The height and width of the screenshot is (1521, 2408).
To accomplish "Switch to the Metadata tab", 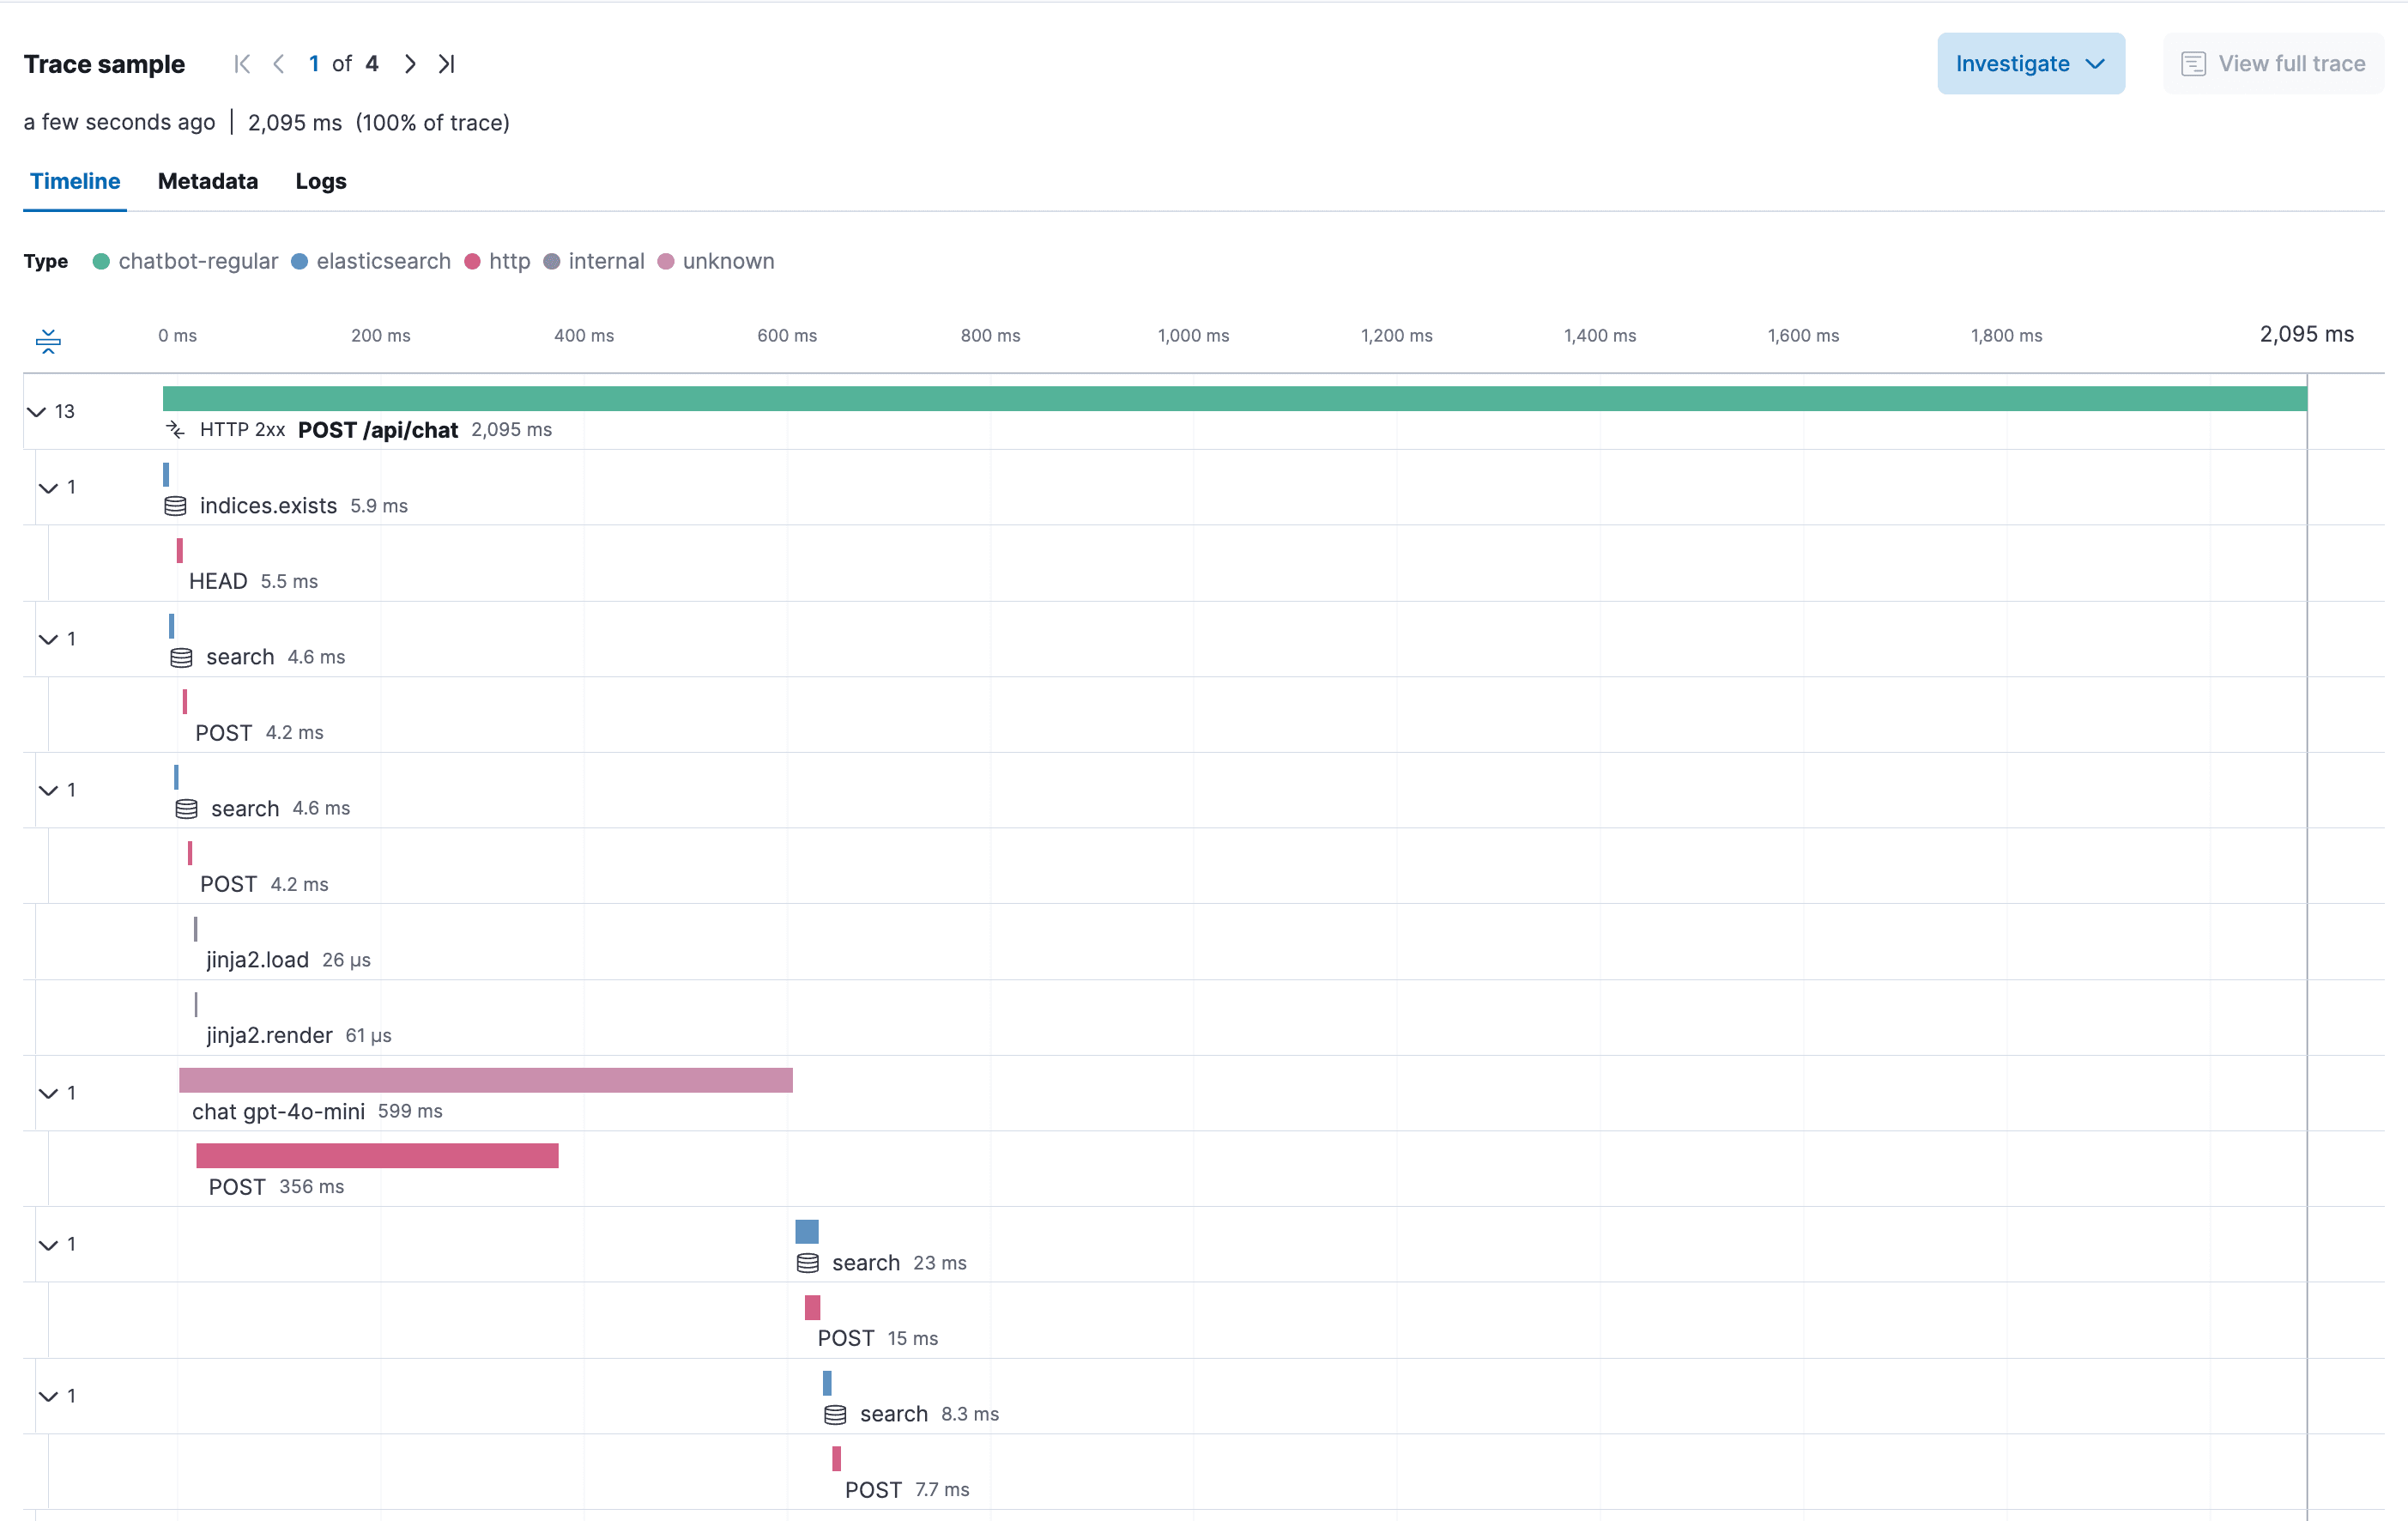I will click(207, 181).
